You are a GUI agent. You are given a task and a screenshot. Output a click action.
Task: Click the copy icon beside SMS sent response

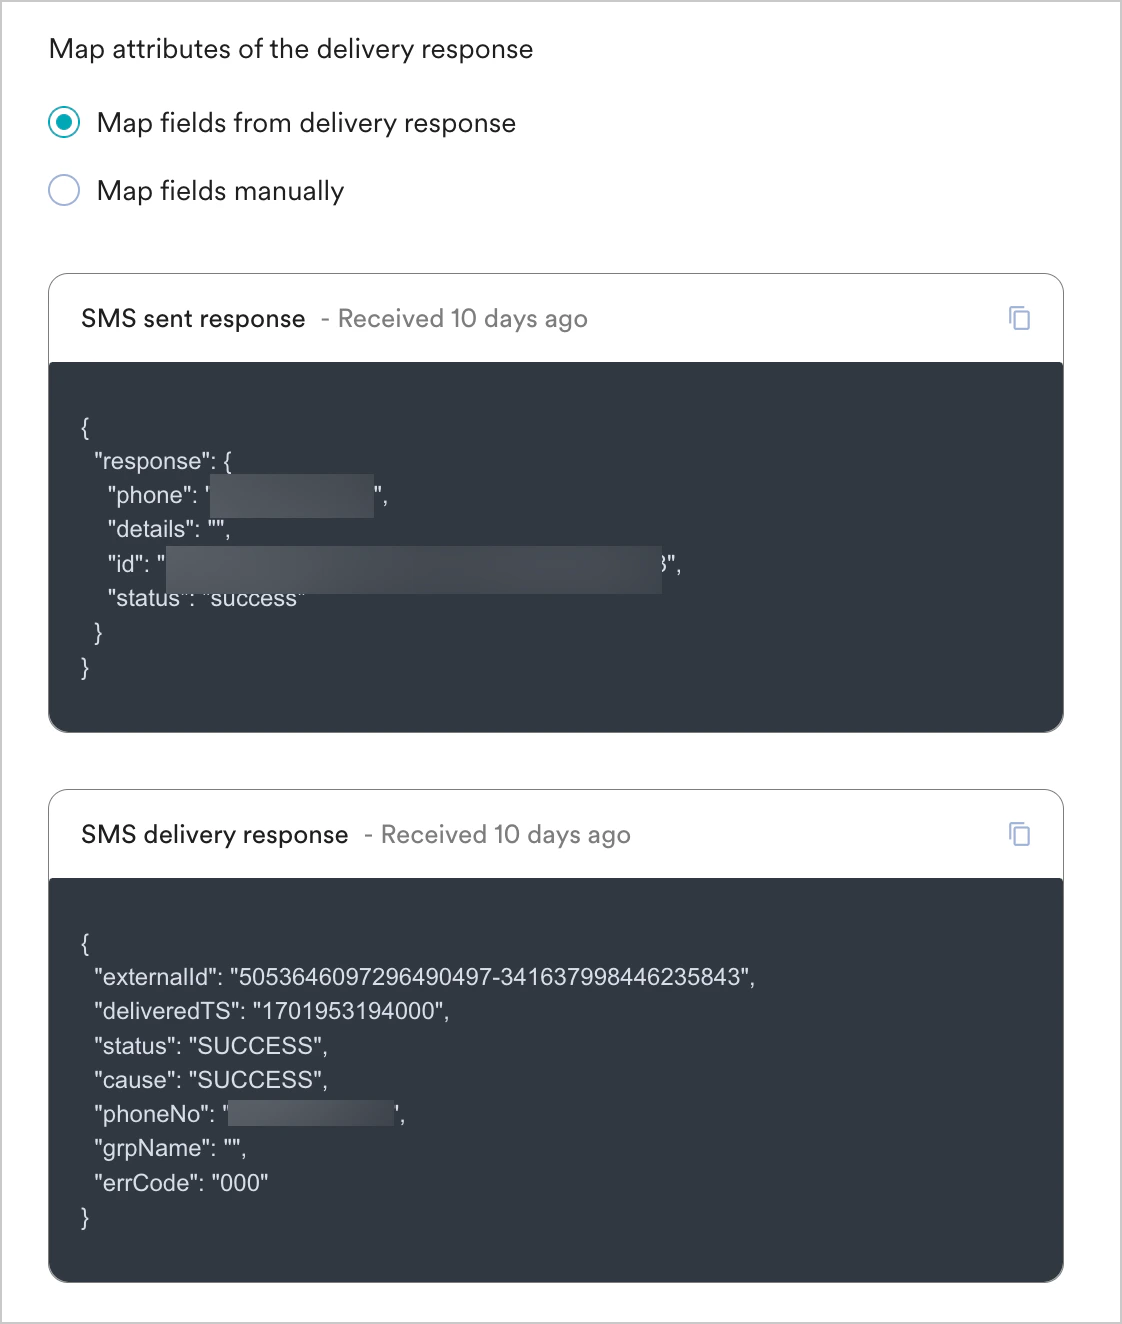(x=1020, y=318)
